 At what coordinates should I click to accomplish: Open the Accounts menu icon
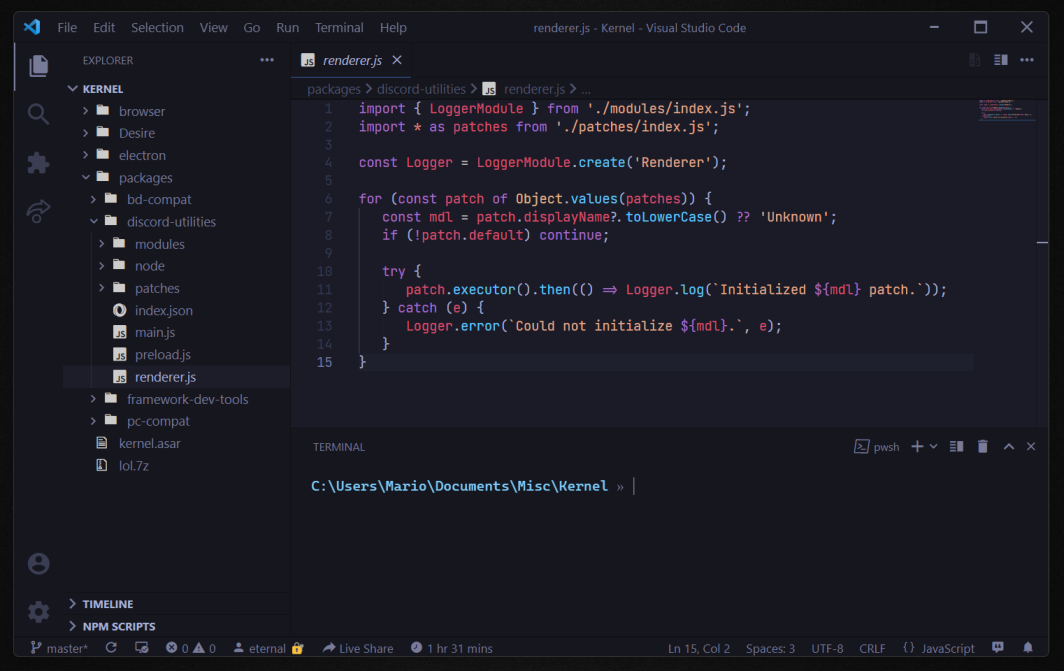pyautogui.click(x=39, y=563)
